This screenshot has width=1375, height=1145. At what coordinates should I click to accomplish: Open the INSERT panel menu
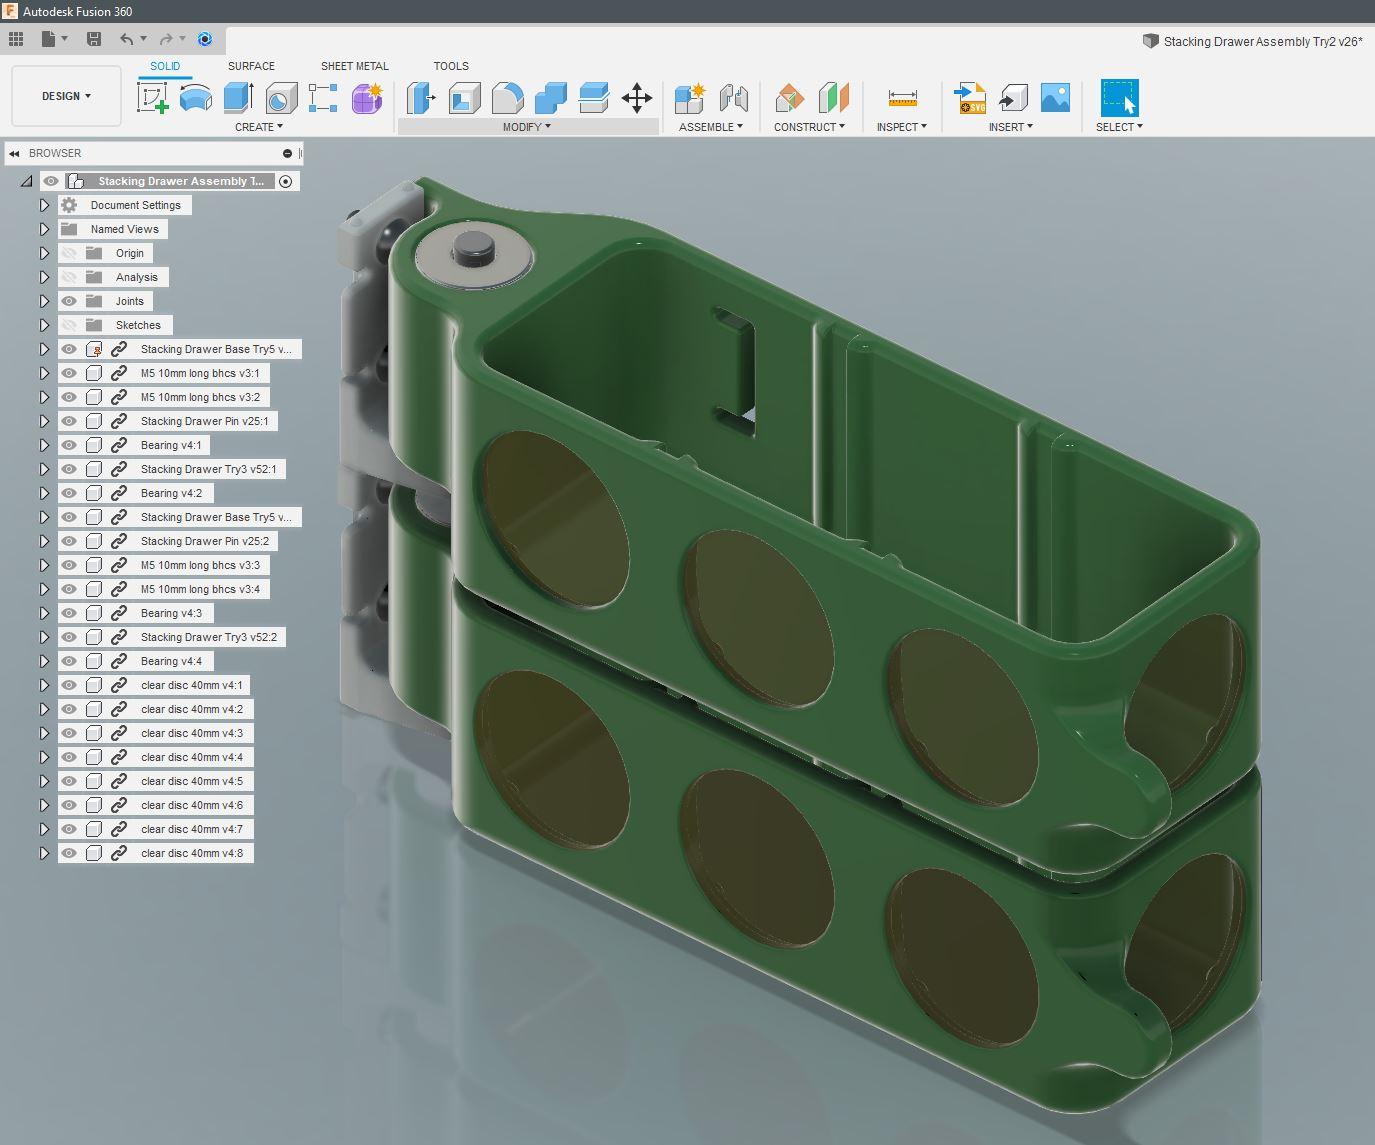point(1011,127)
